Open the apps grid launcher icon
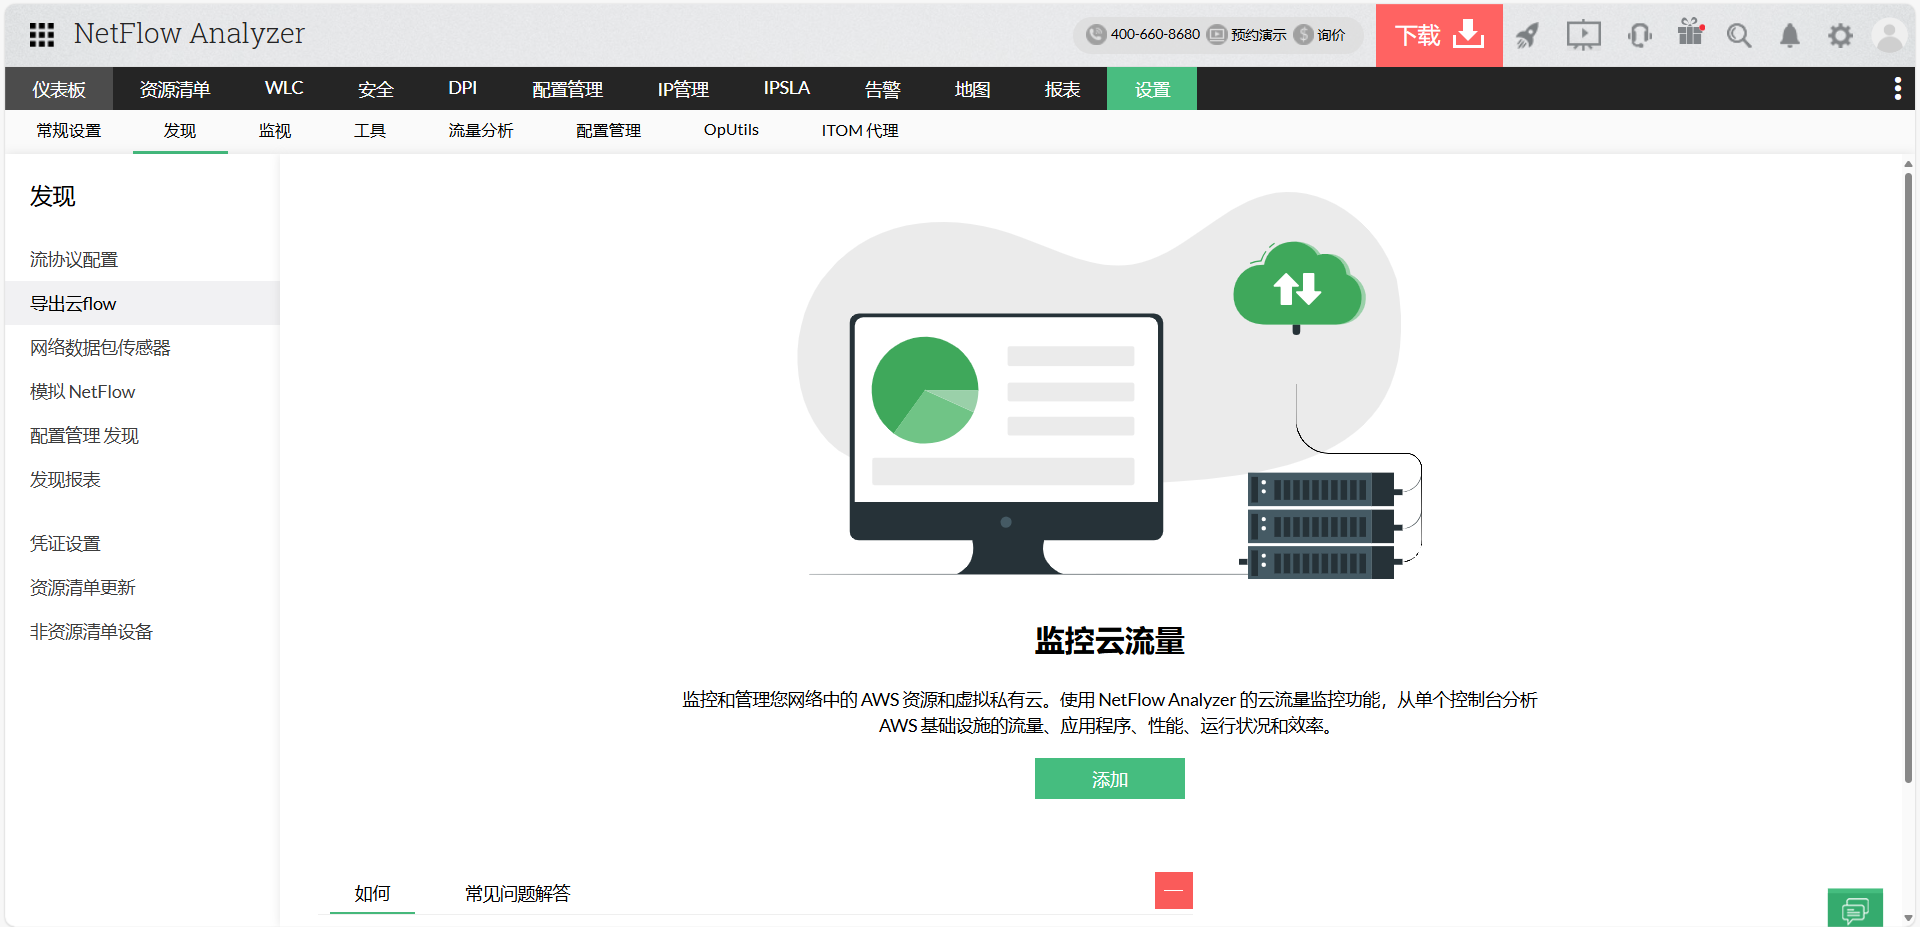Screen dimensions: 1920x927 (x=42, y=35)
